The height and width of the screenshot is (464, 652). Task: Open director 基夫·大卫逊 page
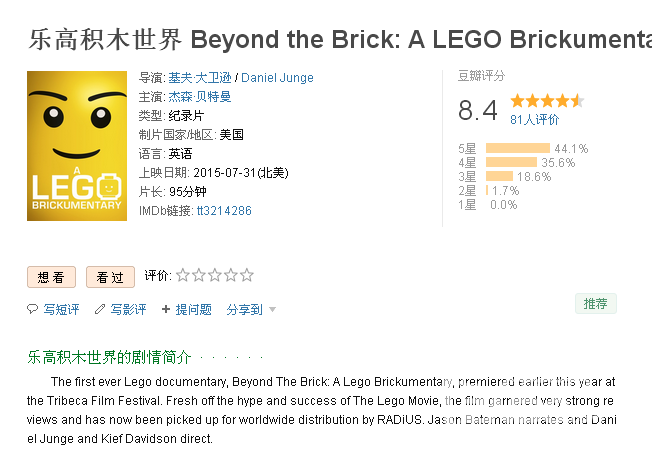point(200,78)
